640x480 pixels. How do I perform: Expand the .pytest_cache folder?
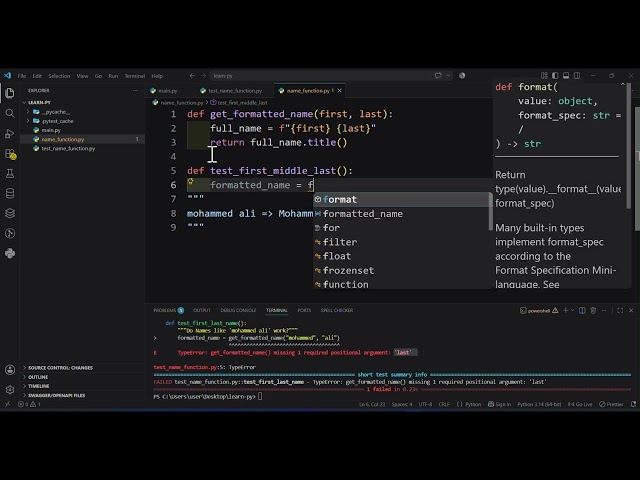click(57, 121)
